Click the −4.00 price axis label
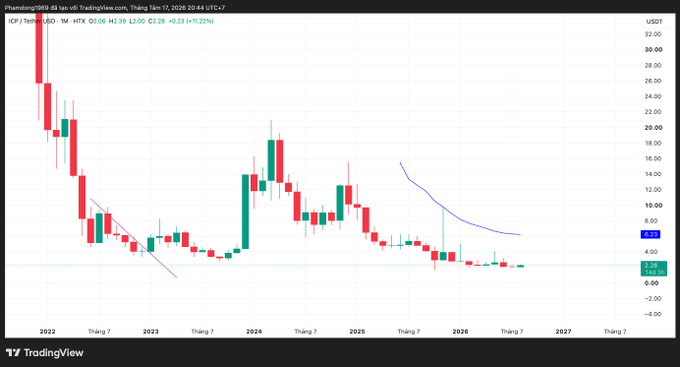The height and width of the screenshot is (367, 680). point(653,314)
